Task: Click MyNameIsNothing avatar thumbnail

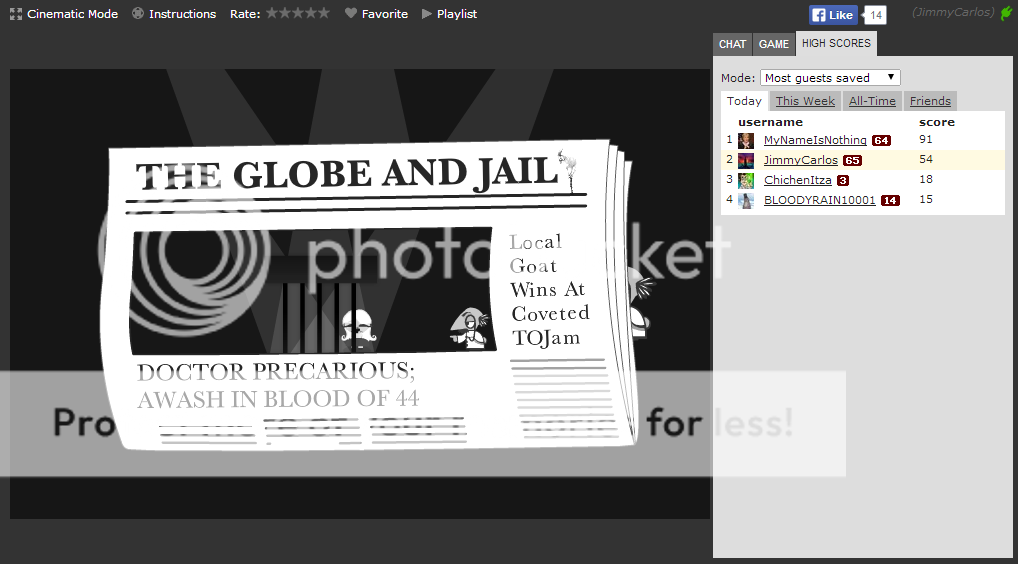Action: click(746, 141)
